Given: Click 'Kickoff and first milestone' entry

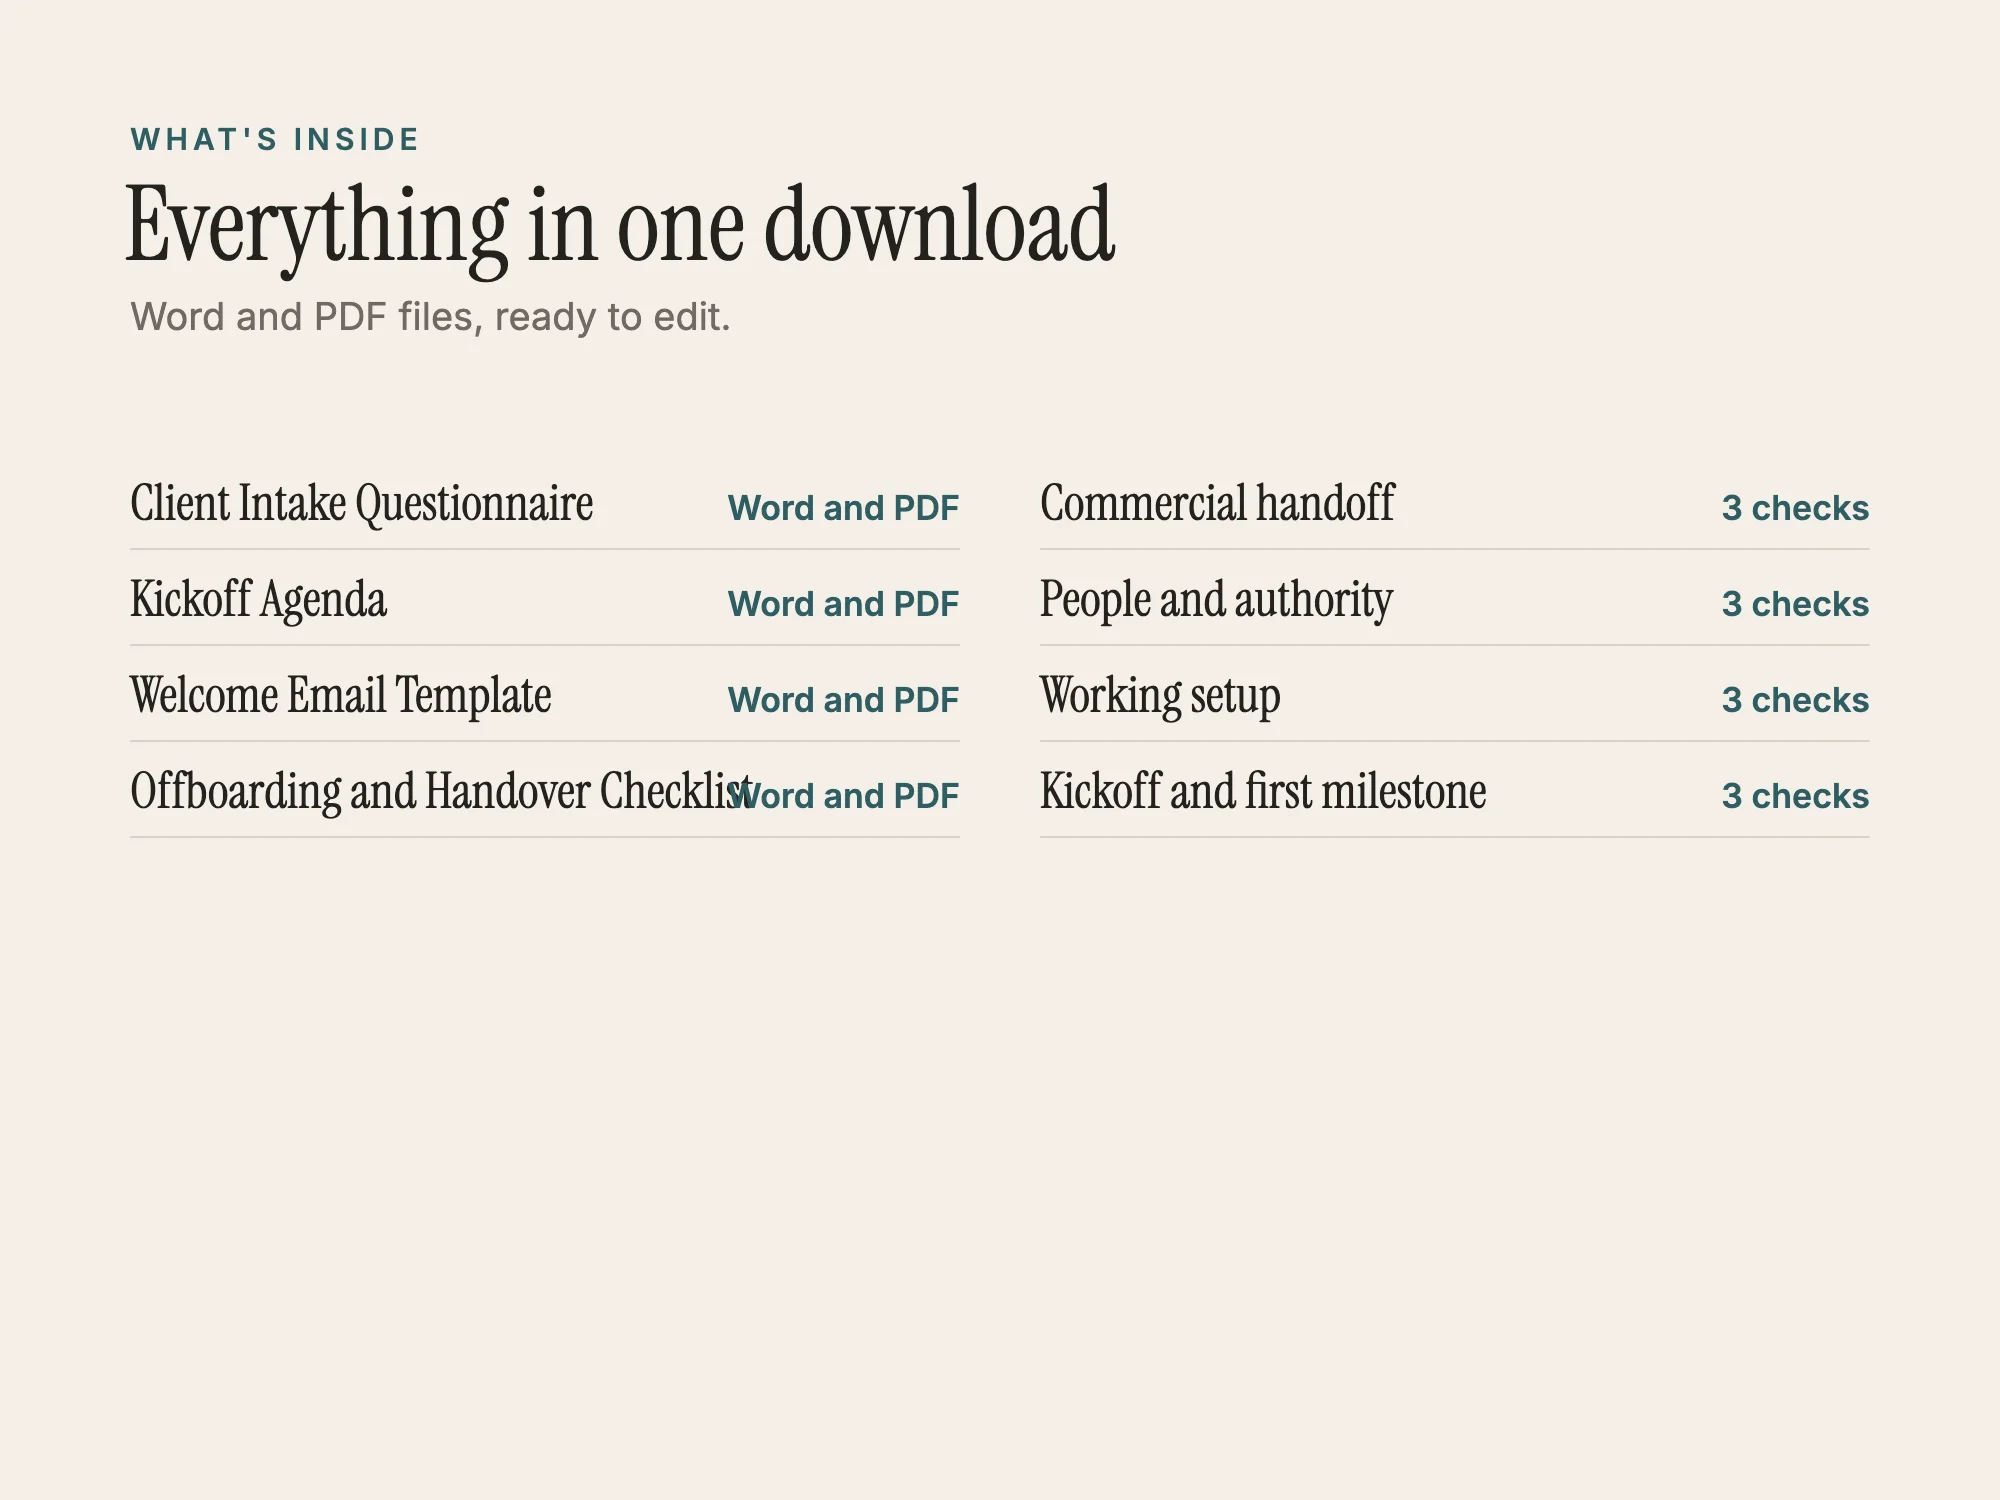Looking at the screenshot, I should pos(1263,792).
